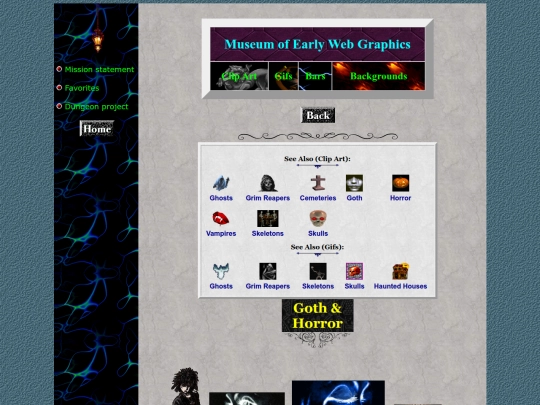Follow the Vampires text link
The width and height of the screenshot is (540, 405).
(221, 233)
